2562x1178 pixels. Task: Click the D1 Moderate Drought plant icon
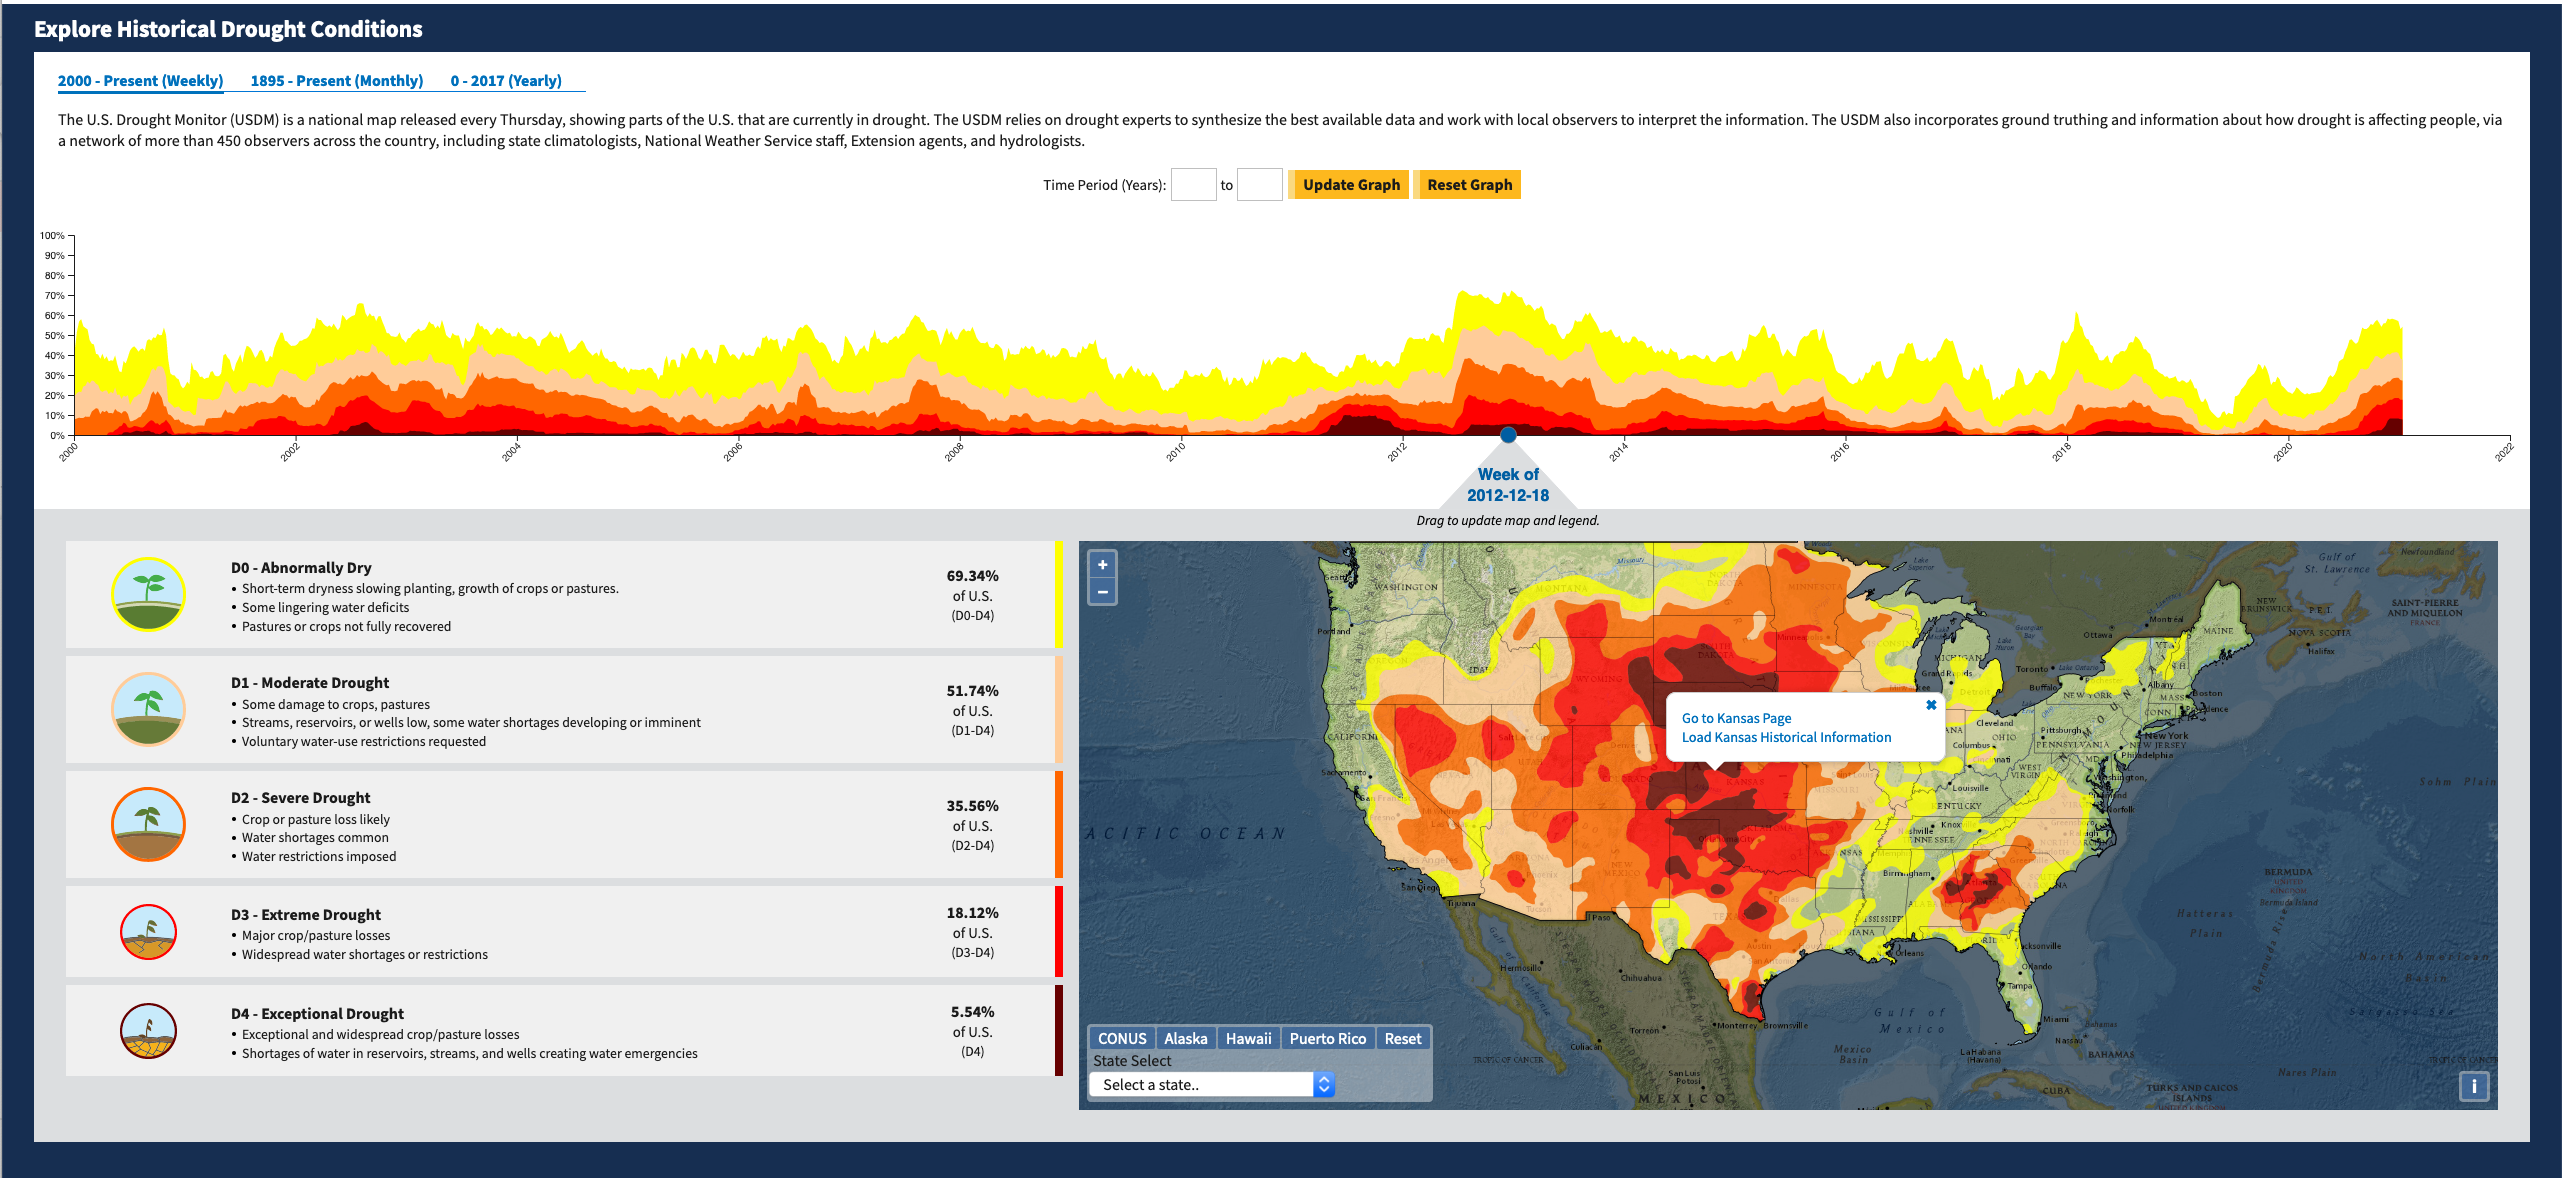click(148, 709)
